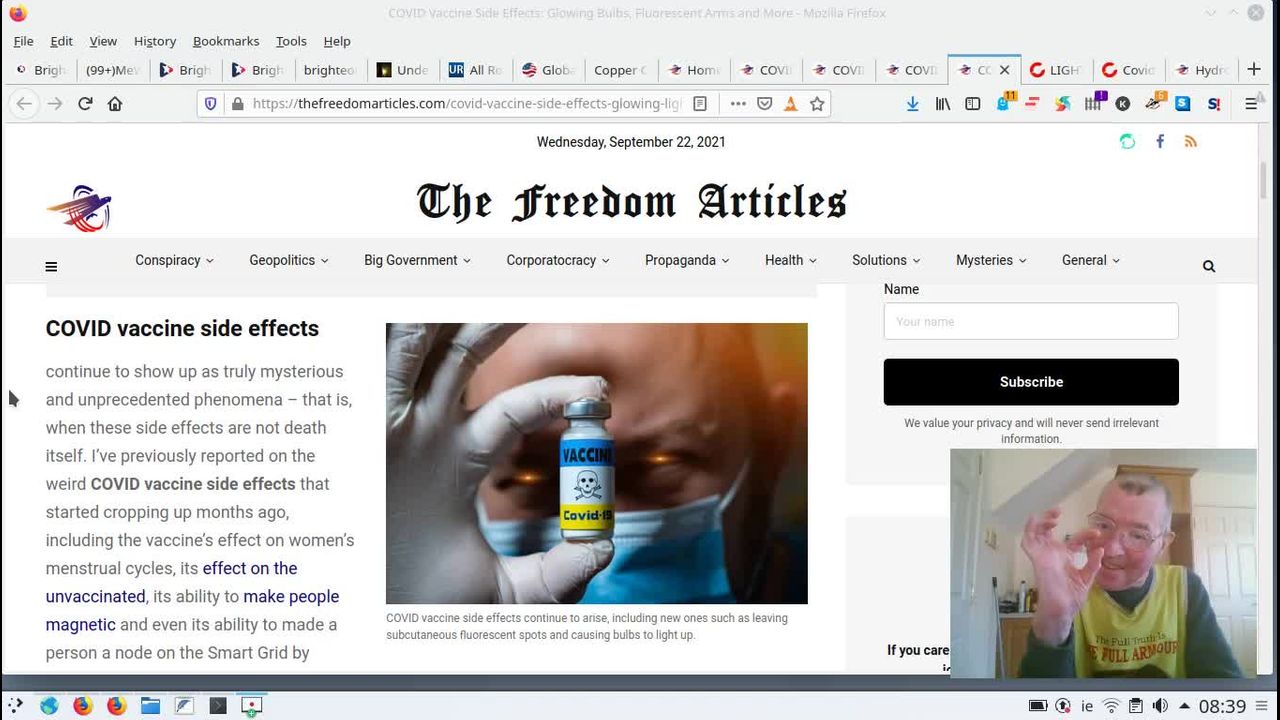This screenshot has height=720, width=1280.
Task: Click the site search magnifier icon
Action: pos(1209,266)
